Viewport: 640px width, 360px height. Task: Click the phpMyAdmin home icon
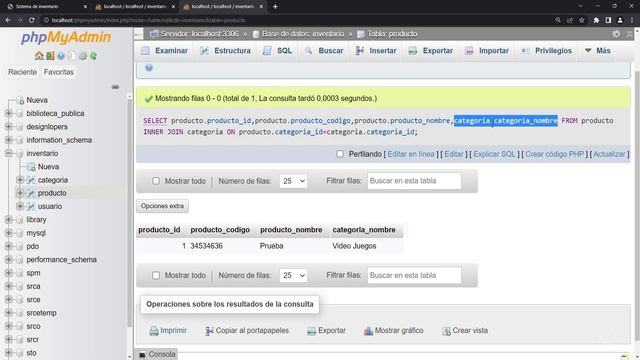[39, 56]
